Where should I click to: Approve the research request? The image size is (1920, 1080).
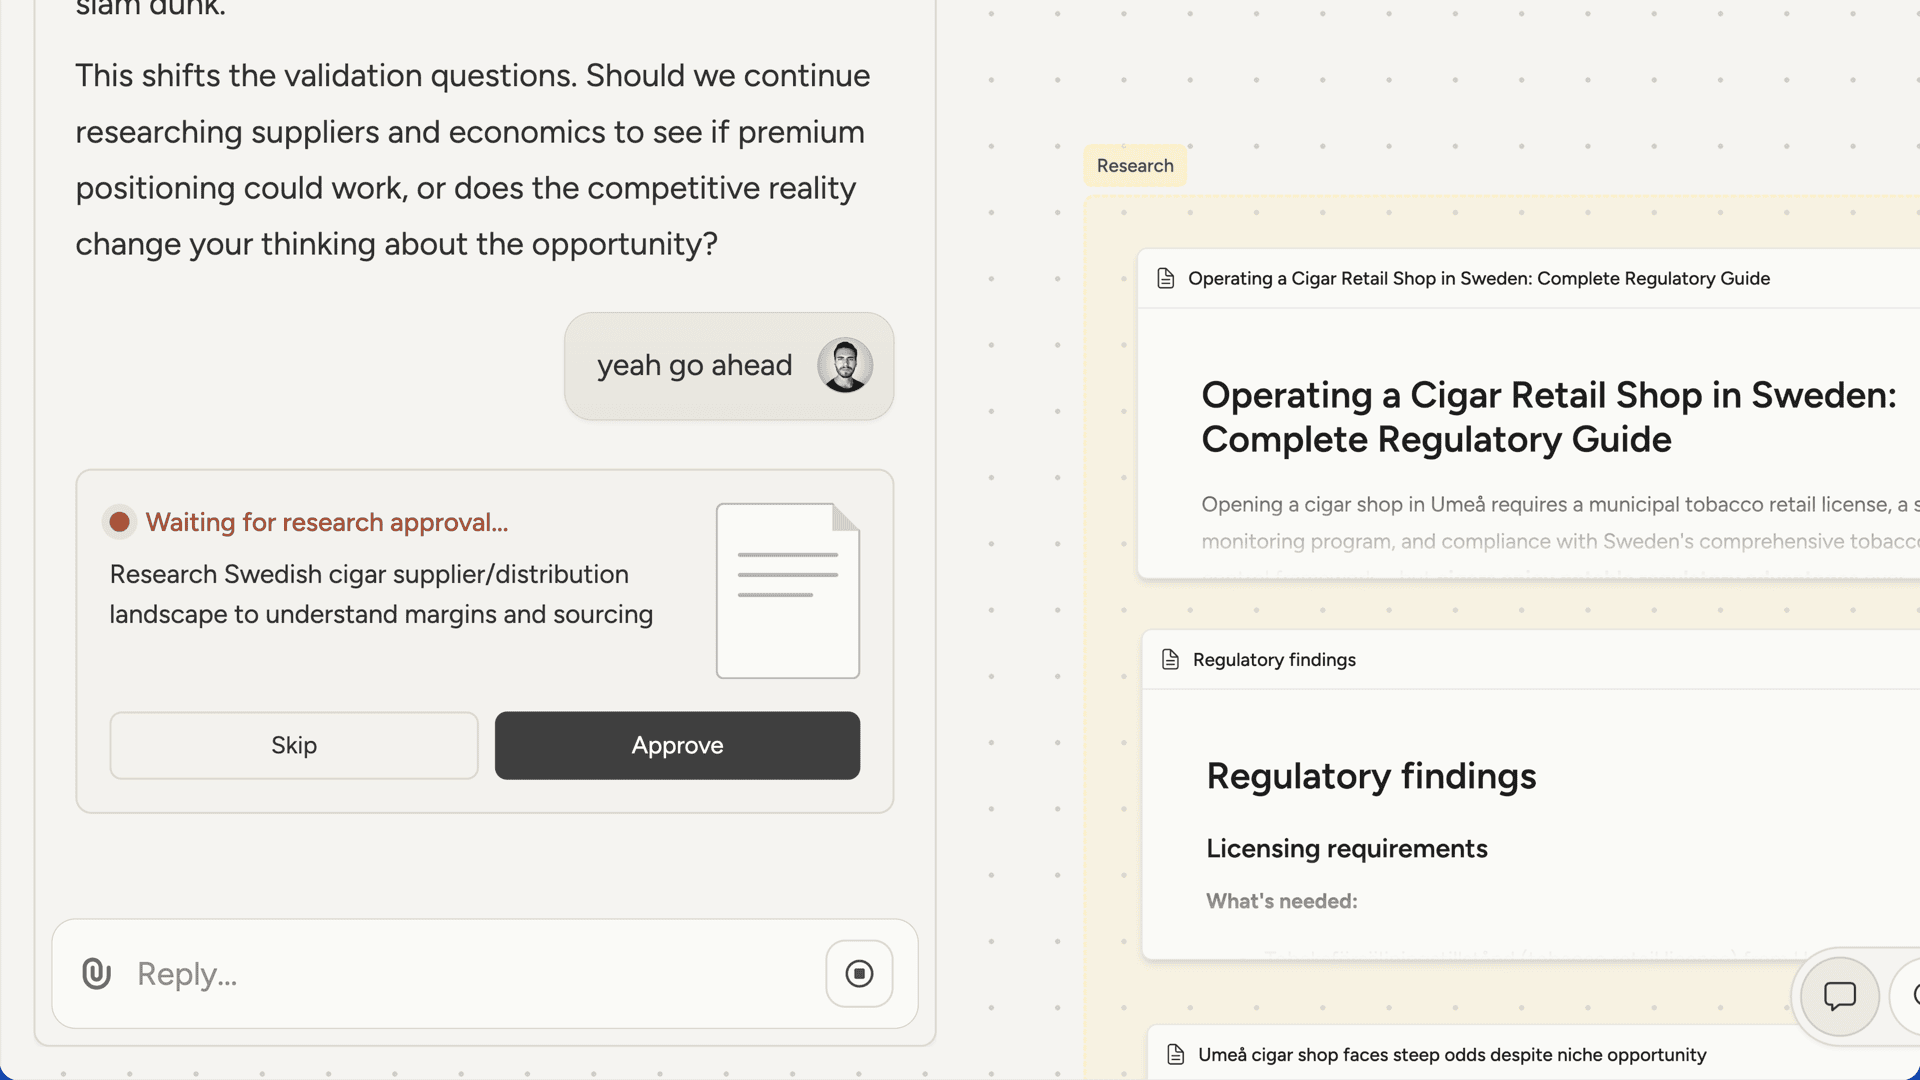(677, 745)
